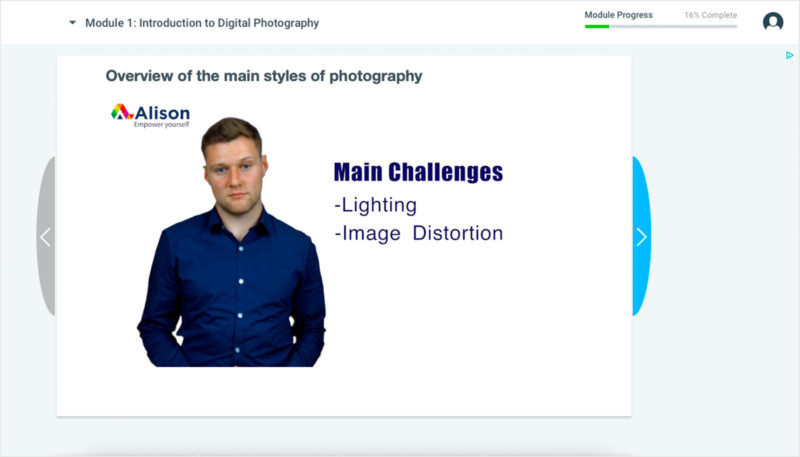Click the Main Challenges heading
Image resolution: width=800 pixels, height=457 pixels.
point(418,172)
